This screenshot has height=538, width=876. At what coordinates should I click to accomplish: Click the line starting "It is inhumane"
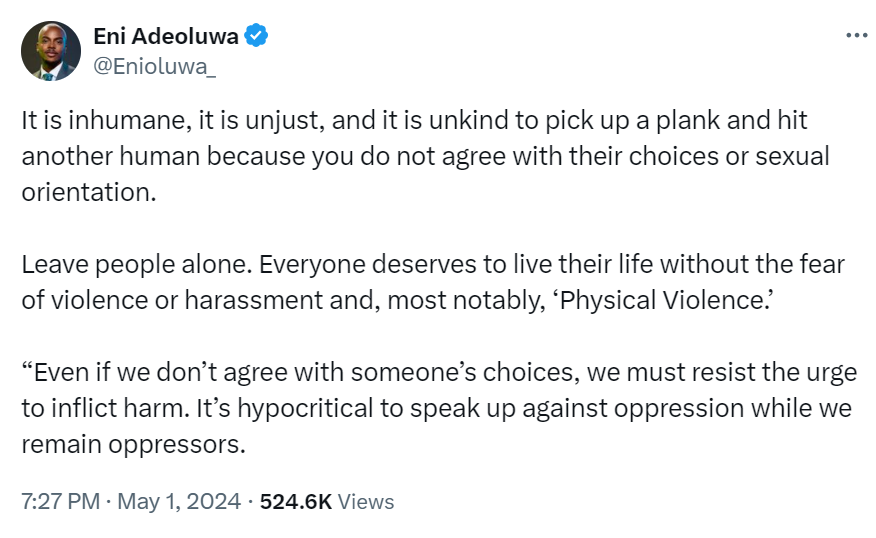coord(414,121)
